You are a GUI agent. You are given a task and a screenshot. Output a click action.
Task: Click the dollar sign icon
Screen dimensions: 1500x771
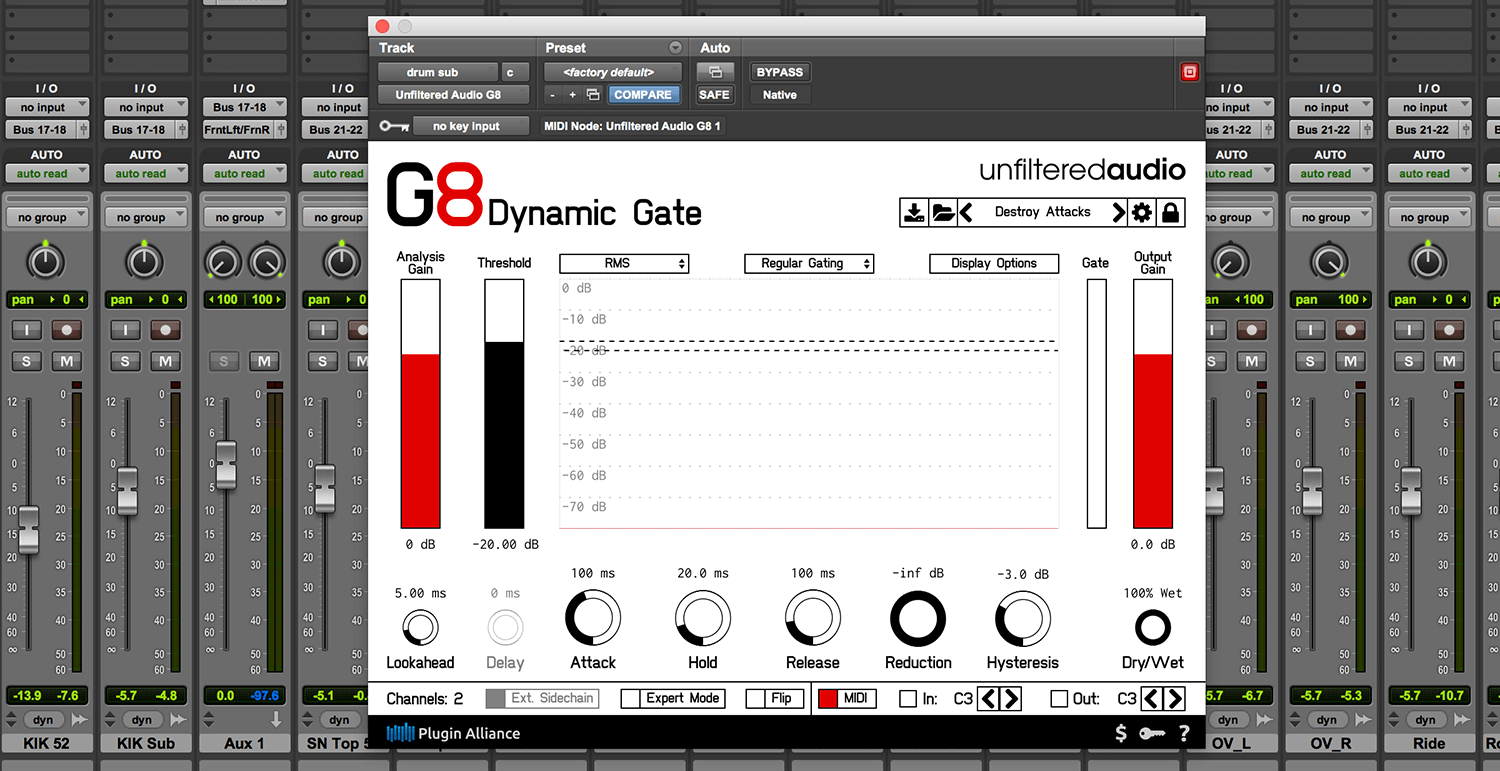coord(1122,733)
